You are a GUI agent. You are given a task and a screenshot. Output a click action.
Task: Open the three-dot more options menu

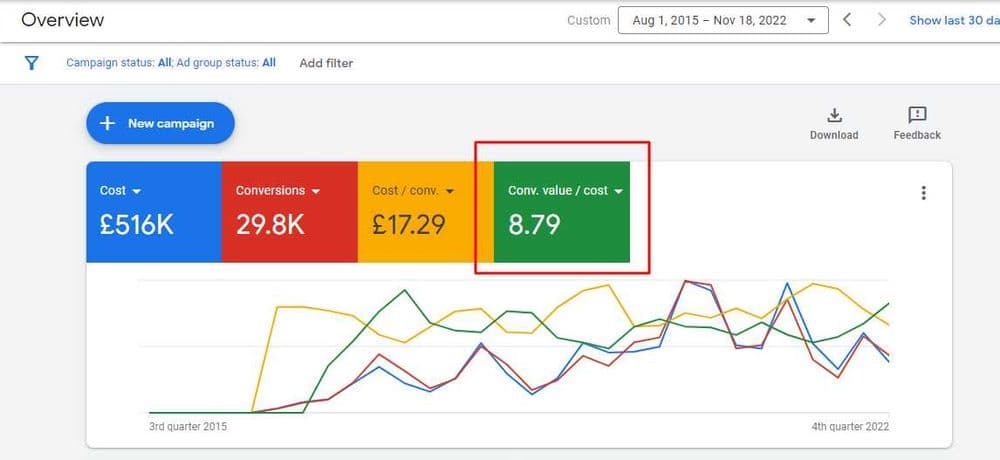(x=923, y=193)
